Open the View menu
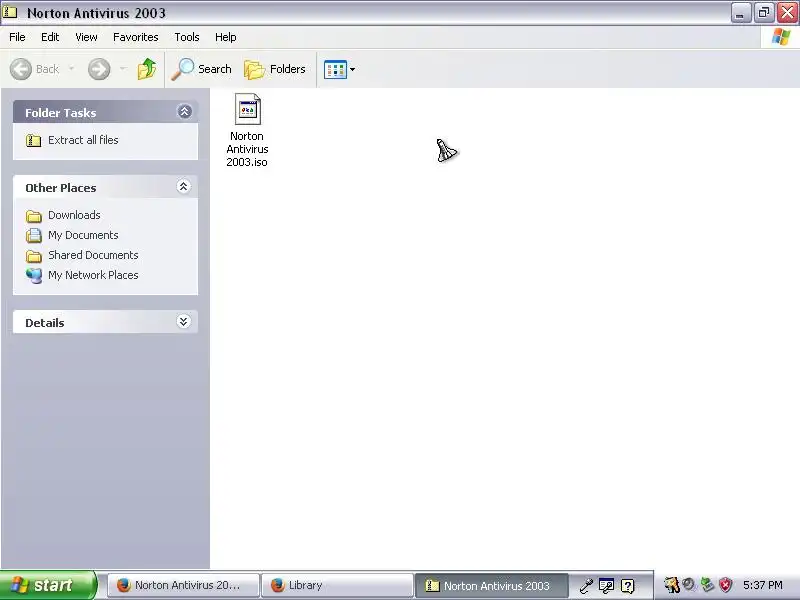The image size is (800, 600). [86, 37]
